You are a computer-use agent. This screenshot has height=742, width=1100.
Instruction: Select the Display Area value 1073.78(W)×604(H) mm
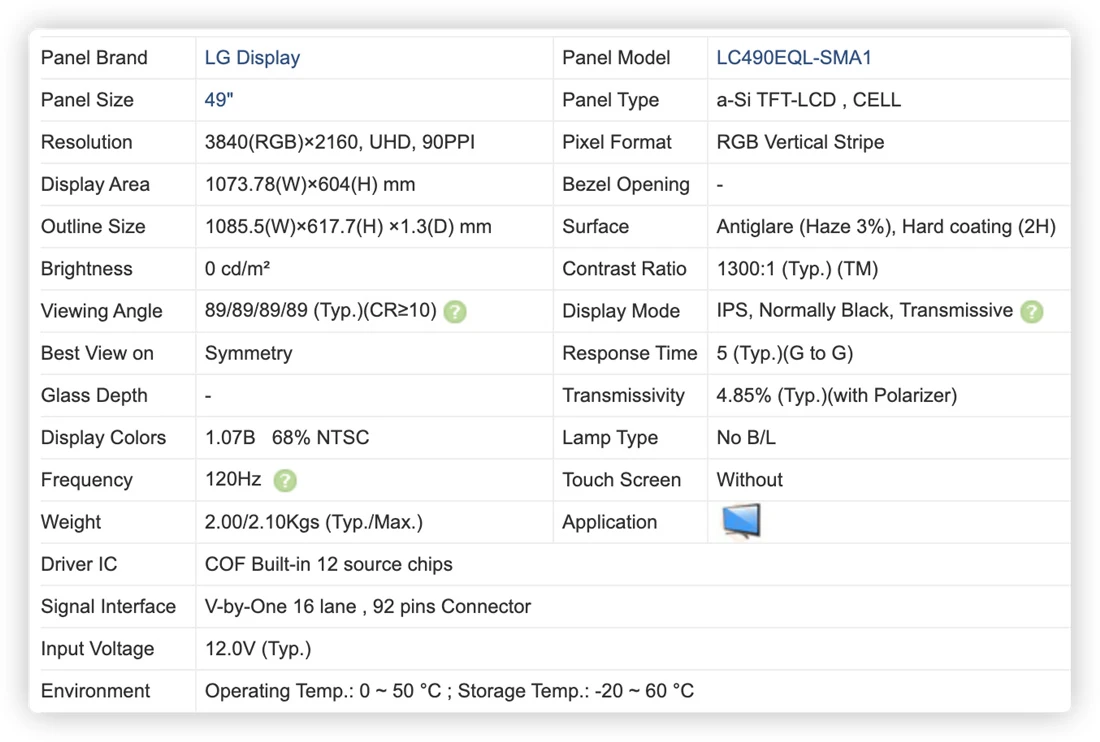click(x=310, y=184)
